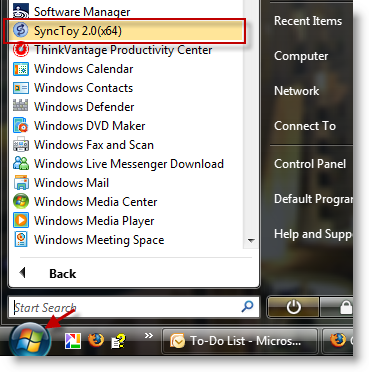Click the ThinkVantage Productivity Center icon

21,50
